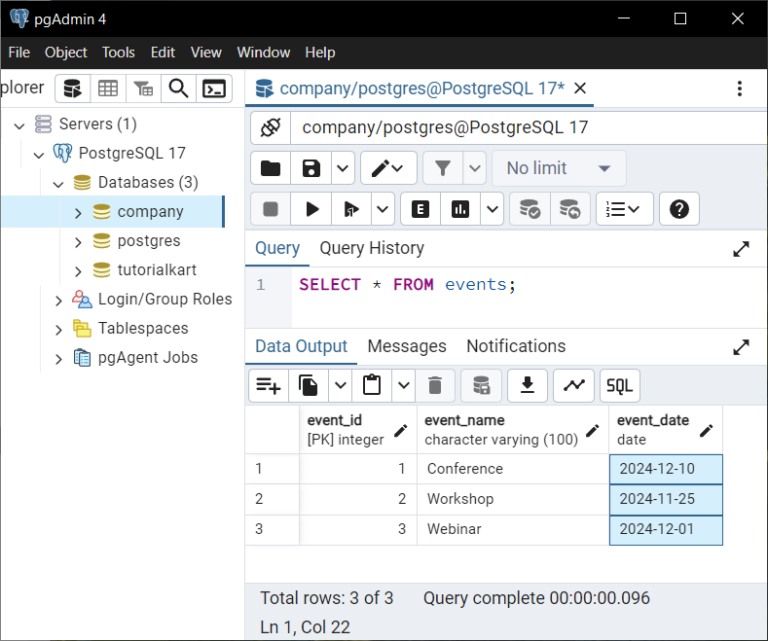Expand the pgAgent Jobs node
This screenshot has height=641, width=768.
[x=58, y=359]
